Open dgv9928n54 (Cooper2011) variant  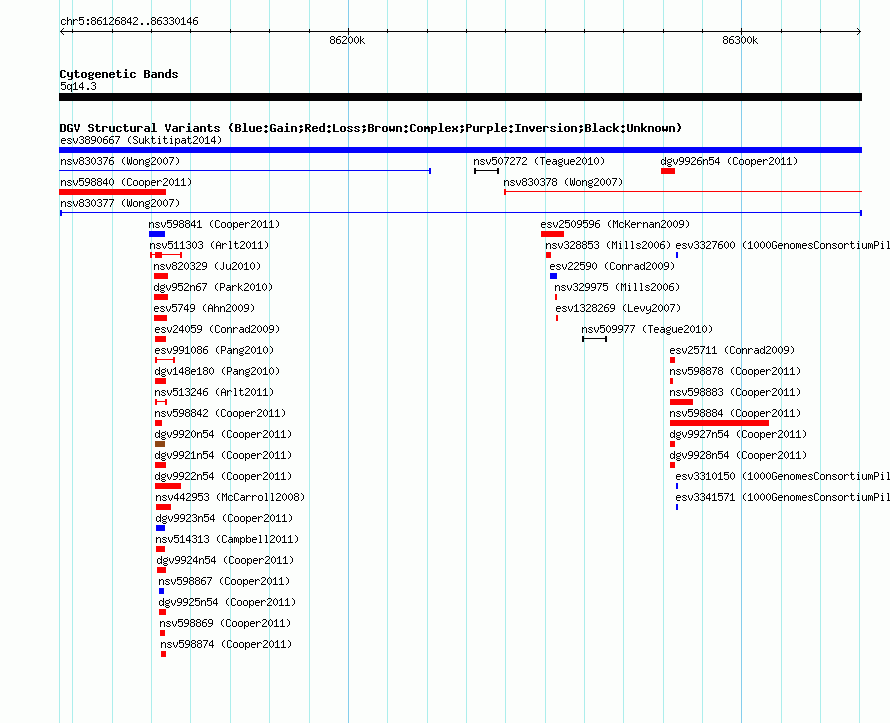[x=738, y=455]
